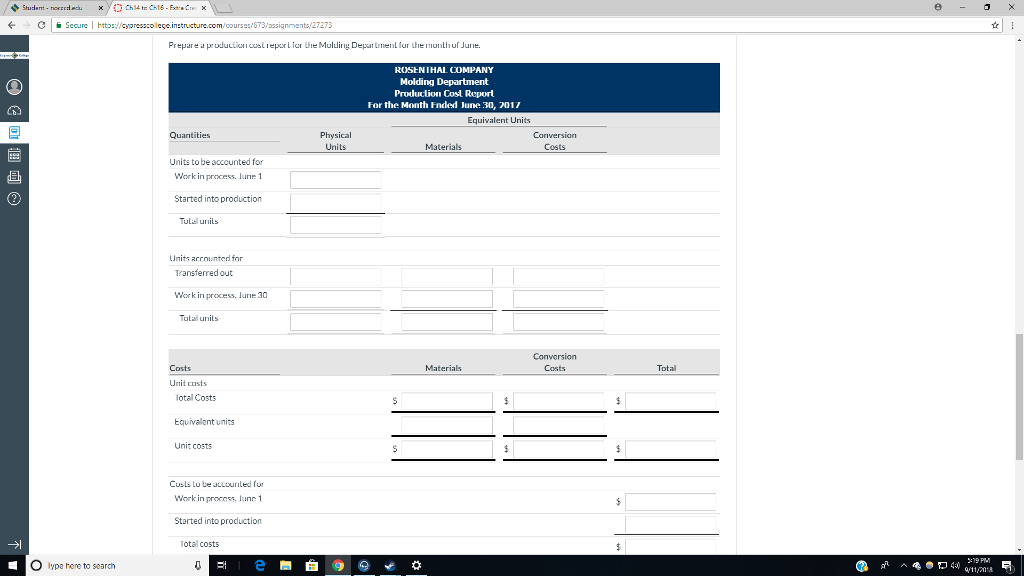This screenshot has height=576, width=1024.
Task: Open File Explorer from the taskbar
Action: click(x=285, y=566)
